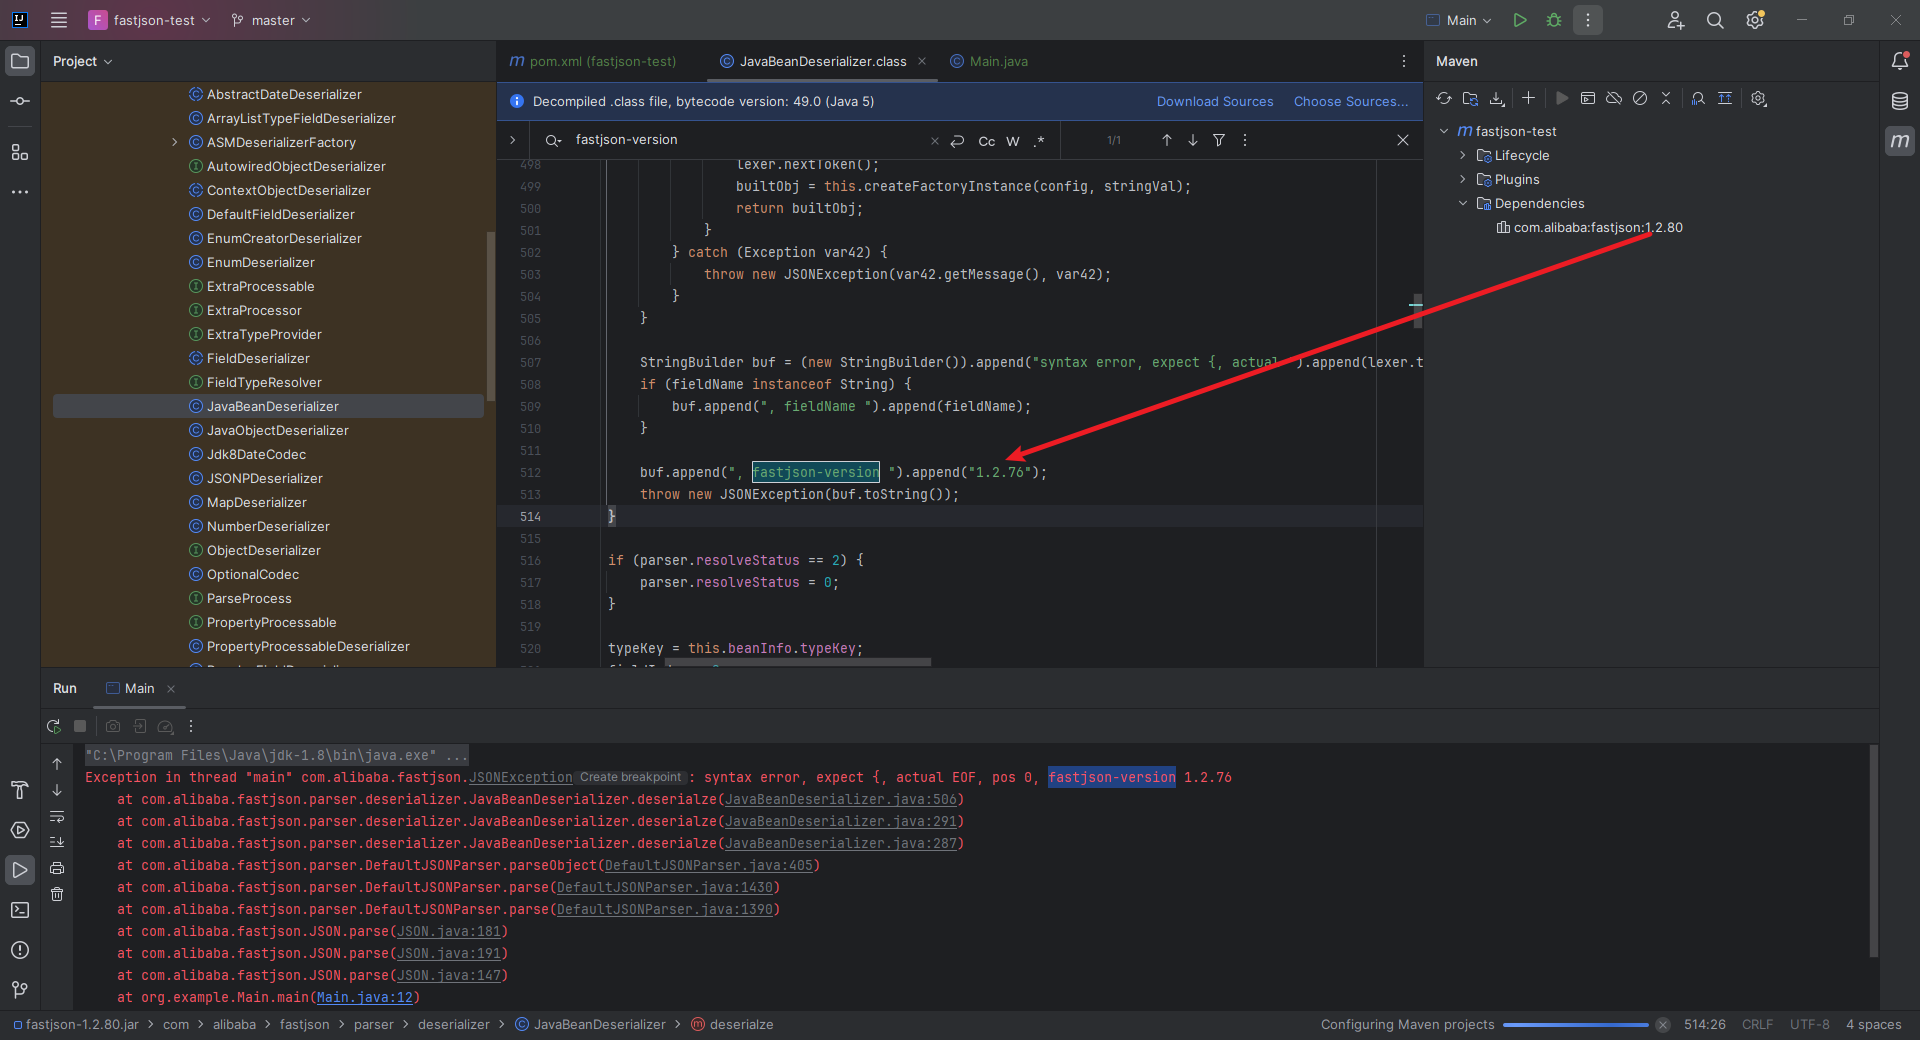1920x1040 pixels.
Task: Clear console with trash icon
Action: pyautogui.click(x=57, y=894)
